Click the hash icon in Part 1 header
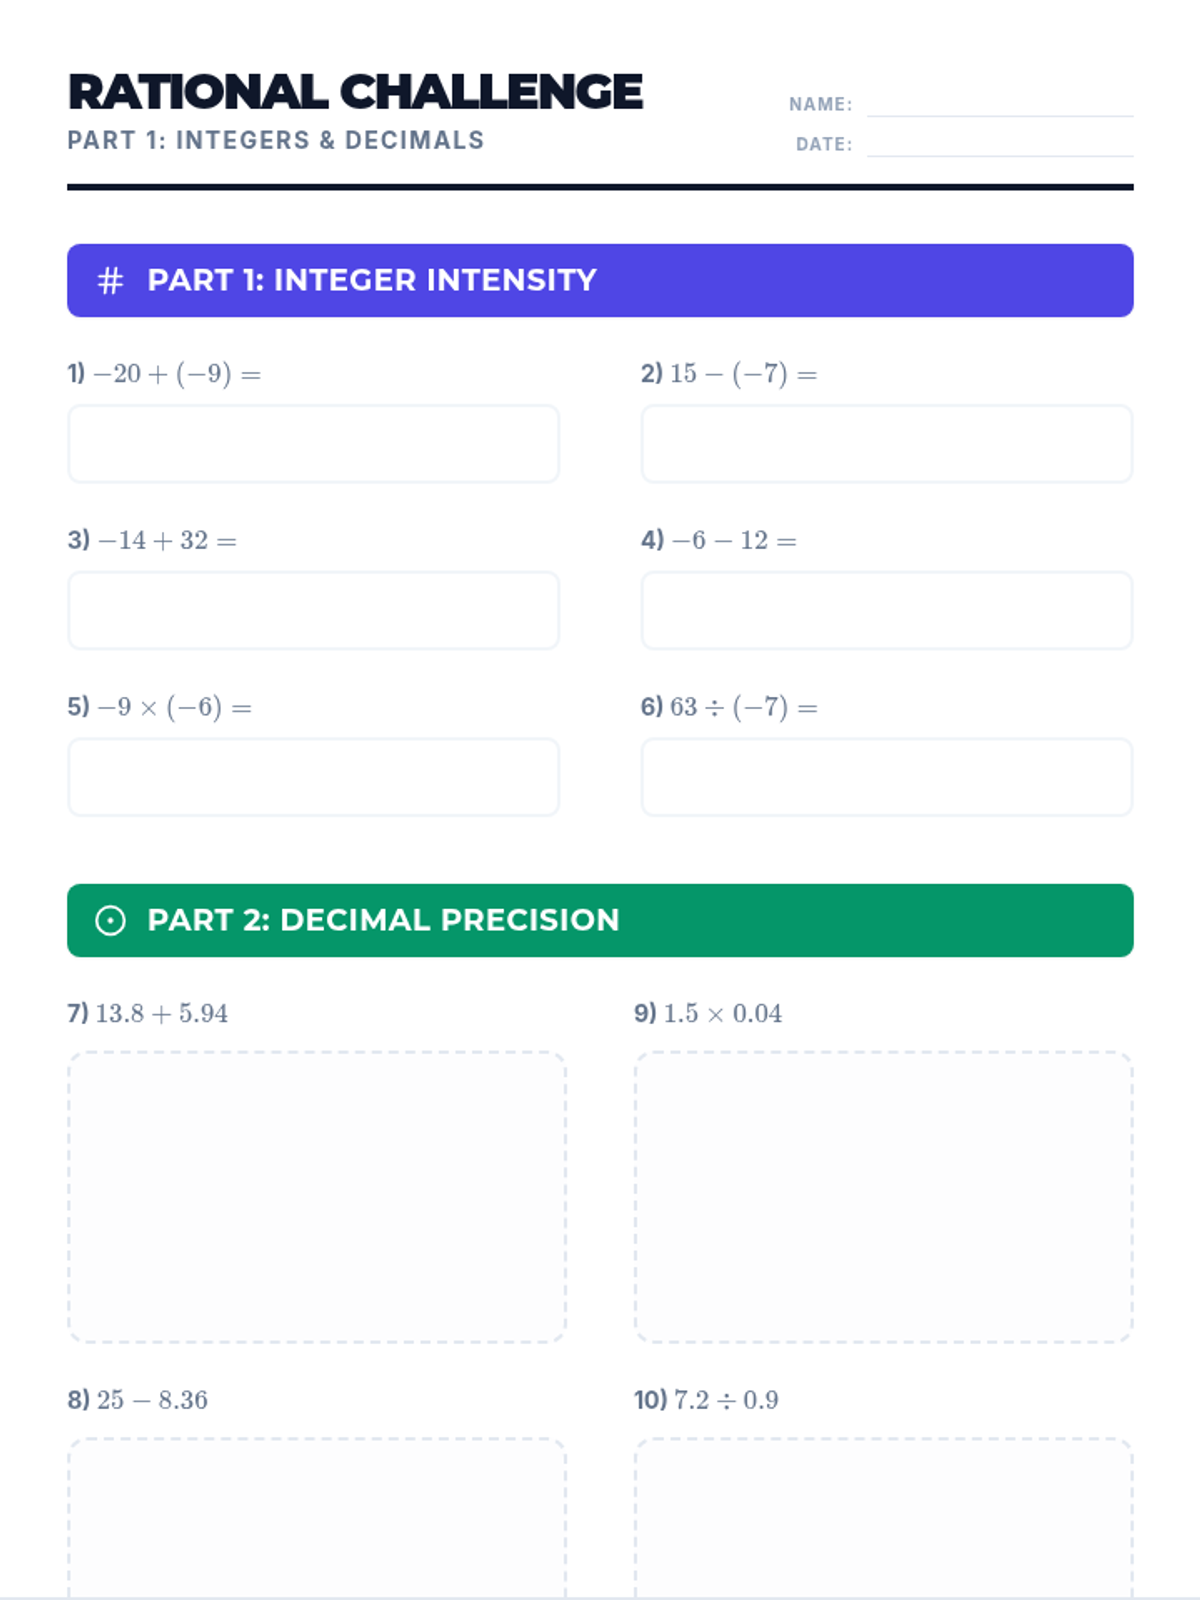The width and height of the screenshot is (1200, 1600). click(x=110, y=281)
